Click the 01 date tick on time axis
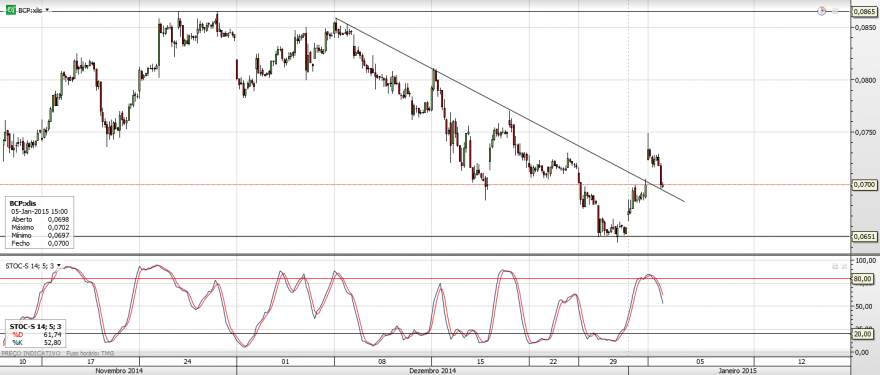This screenshot has width=880, height=375. 286,361
